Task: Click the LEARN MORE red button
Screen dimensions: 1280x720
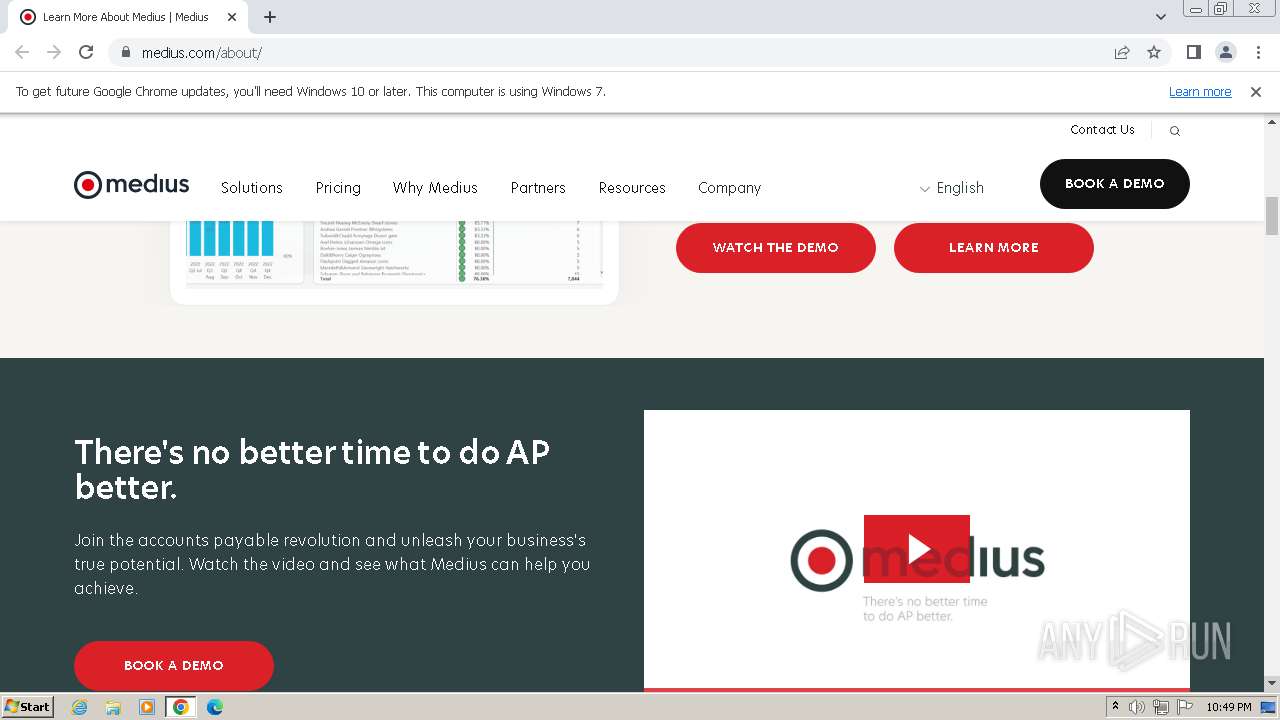Action: pos(994,247)
